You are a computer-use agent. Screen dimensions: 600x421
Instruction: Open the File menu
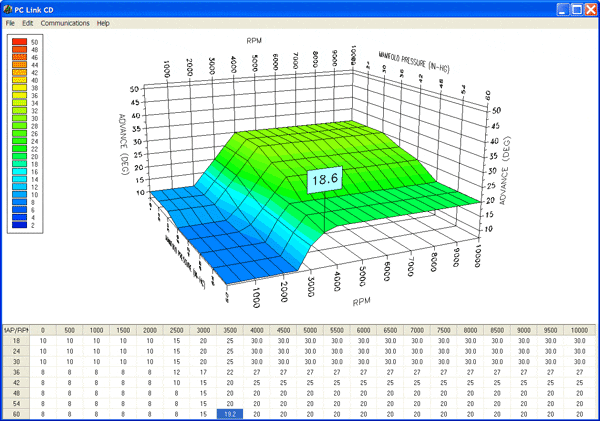click(x=10, y=23)
